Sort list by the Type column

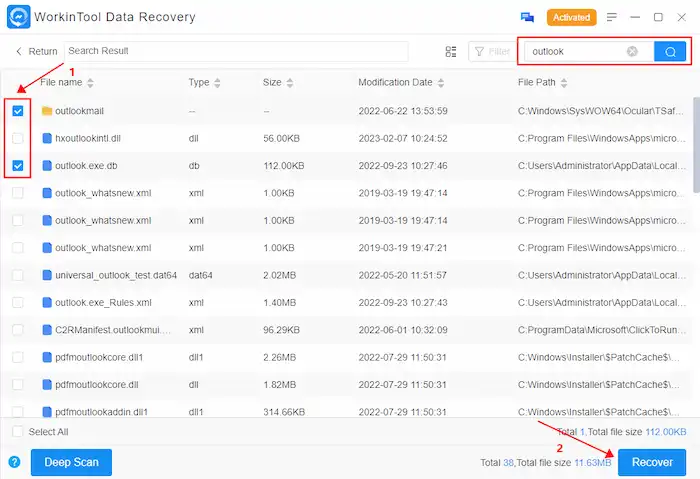click(x=217, y=82)
